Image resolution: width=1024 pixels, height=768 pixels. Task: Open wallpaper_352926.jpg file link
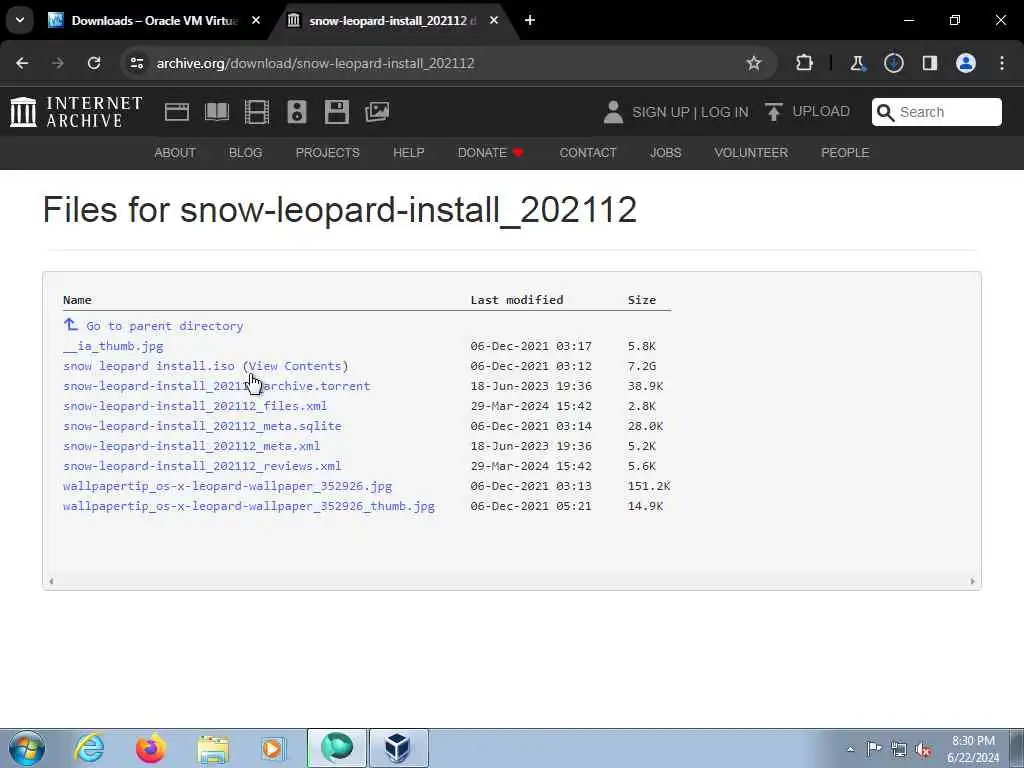point(228,487)
